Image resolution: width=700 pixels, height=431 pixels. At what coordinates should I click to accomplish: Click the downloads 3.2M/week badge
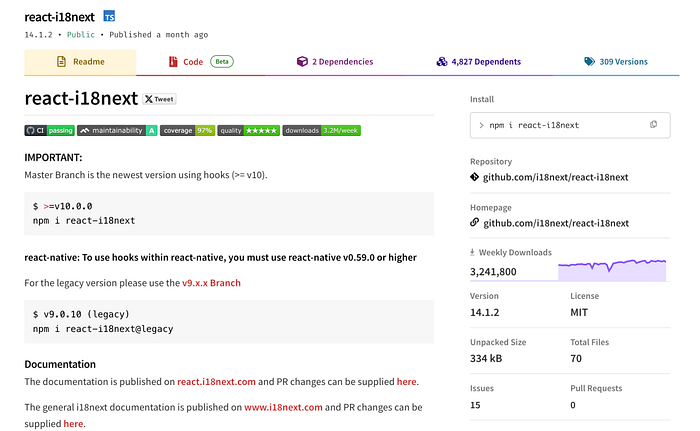(x=321, y=130)
